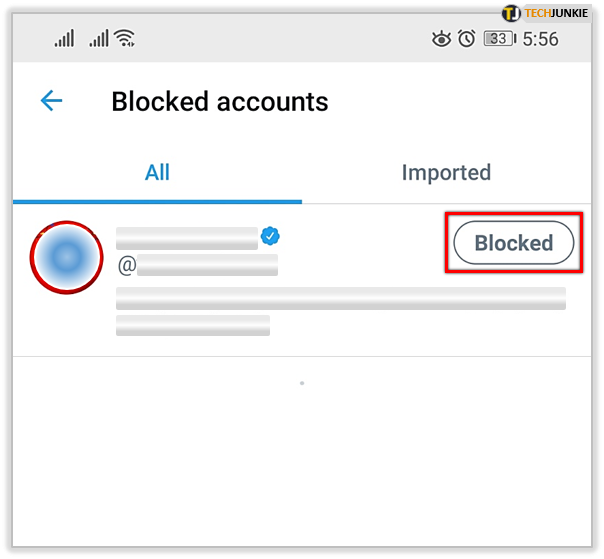Tap the first cellular signal icon
Viewport: 604px width, 559px height.
click(x=65, y=39)
